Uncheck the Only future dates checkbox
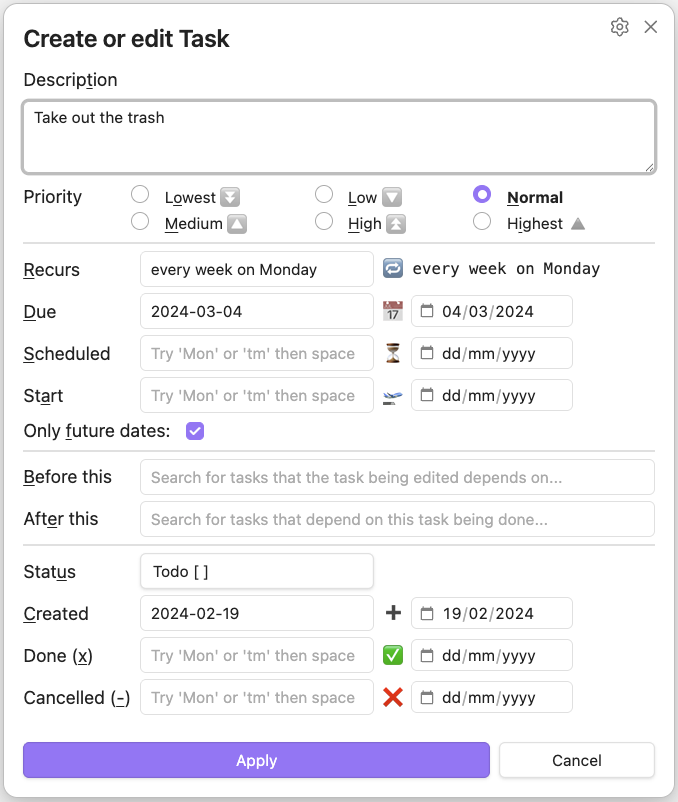Viewport: 678px width, 802px height. click(x=195, y=432)
